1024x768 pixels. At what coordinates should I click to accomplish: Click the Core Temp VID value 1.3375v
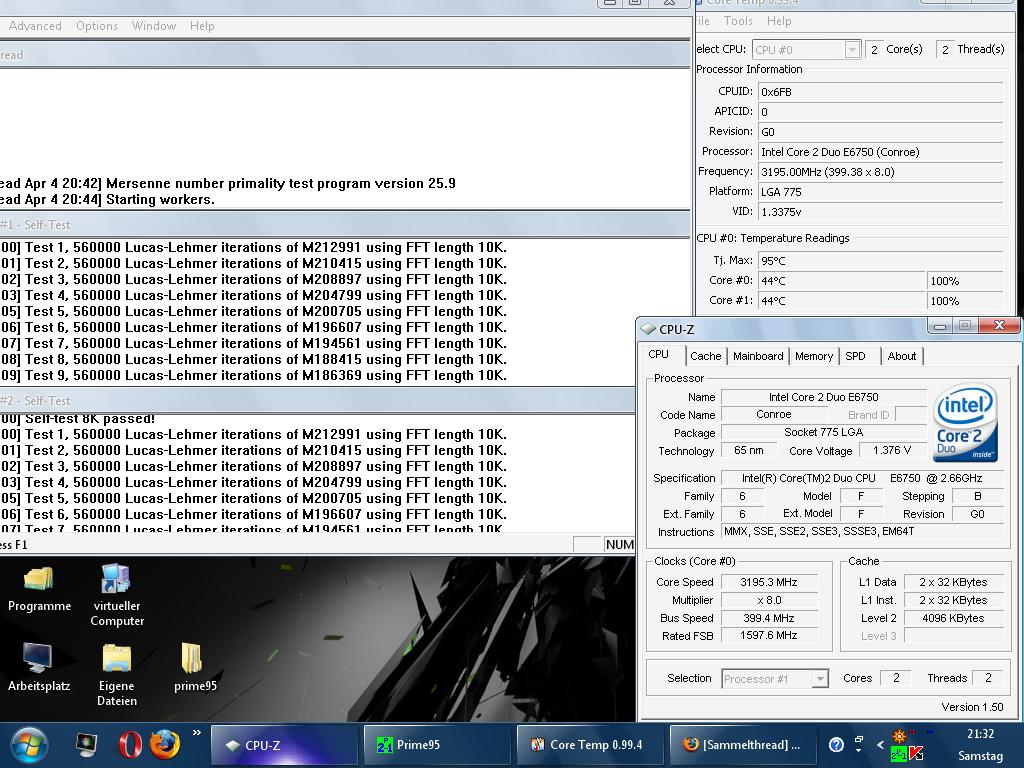880,212
